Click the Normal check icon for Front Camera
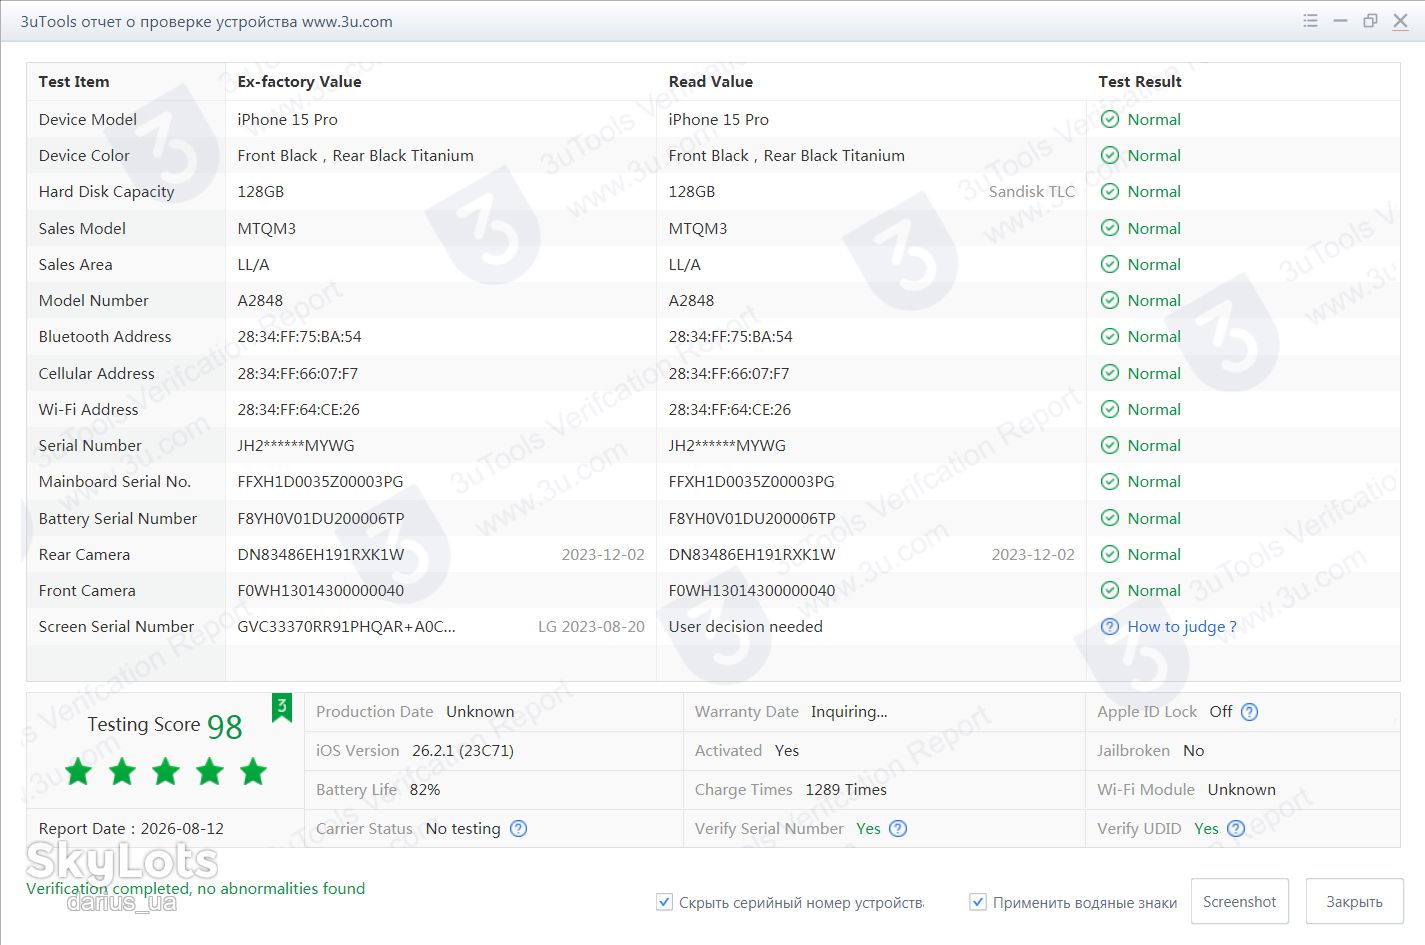This screenshot has height=945, width=1425. [x=1110, y=591]
